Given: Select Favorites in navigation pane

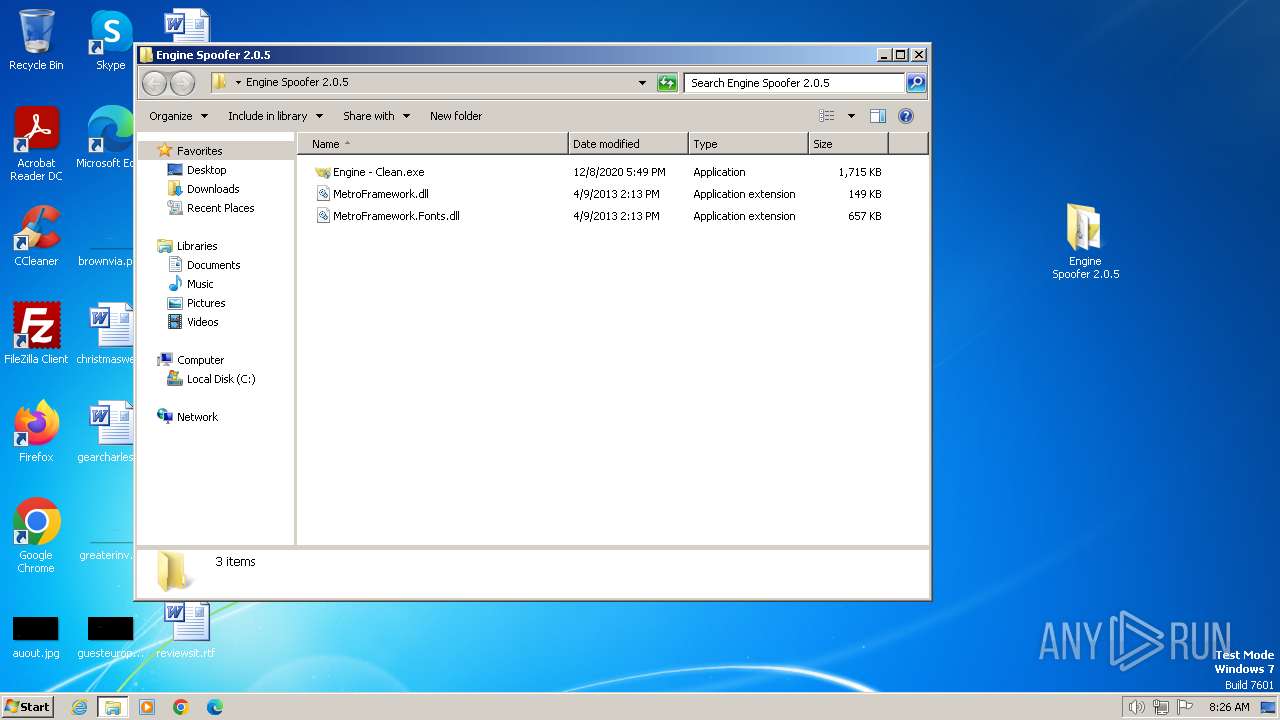Looking at the screenshot, I should 199,151.
